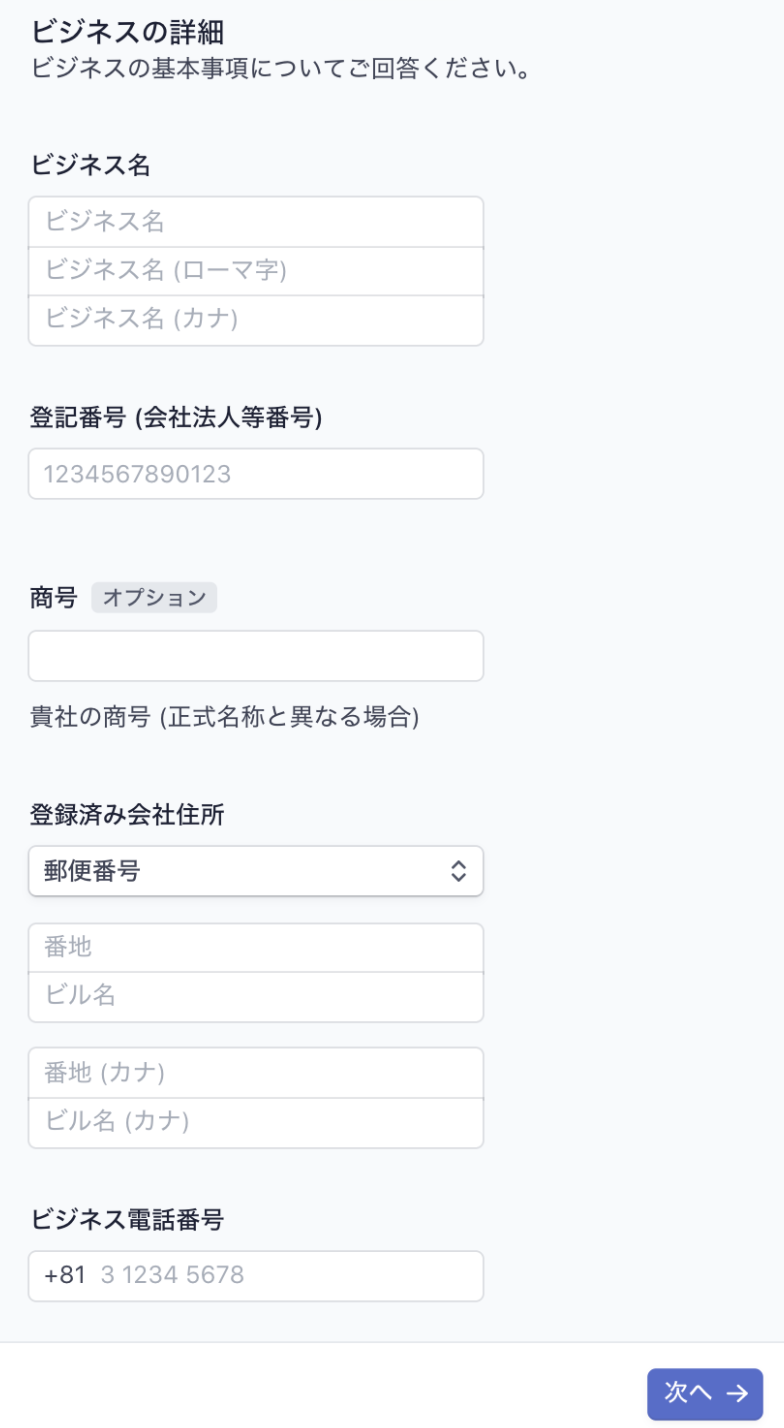The width and height of the screenshot is (784, 1428).
Task: Click the ビル名 (カナ) field
Action: 256,1122
